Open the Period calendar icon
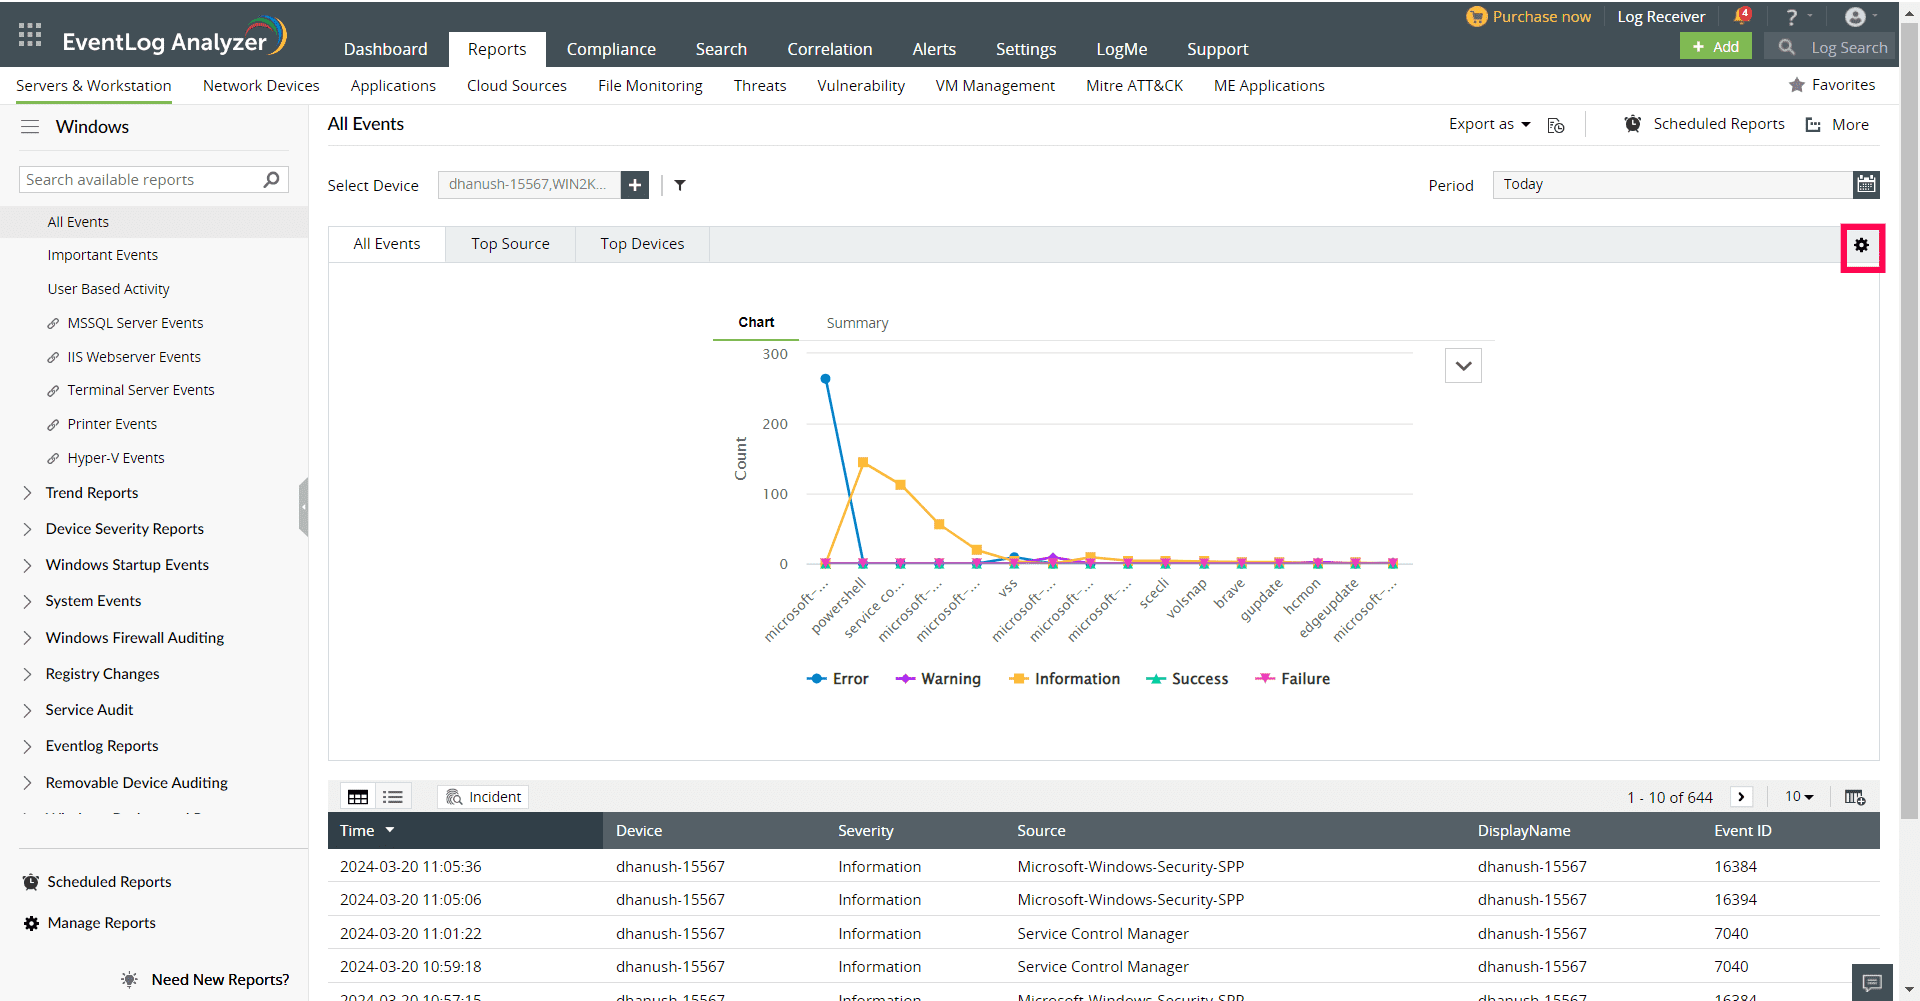 tap(1866, 184)
